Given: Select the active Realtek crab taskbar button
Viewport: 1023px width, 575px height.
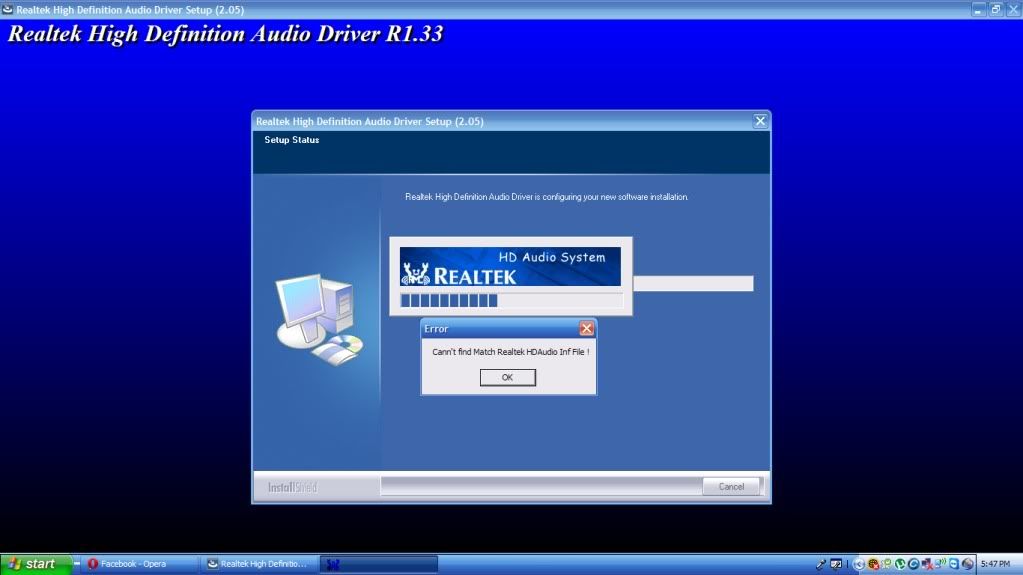Looking at the screenshot, I should click(x=378, y=564).
